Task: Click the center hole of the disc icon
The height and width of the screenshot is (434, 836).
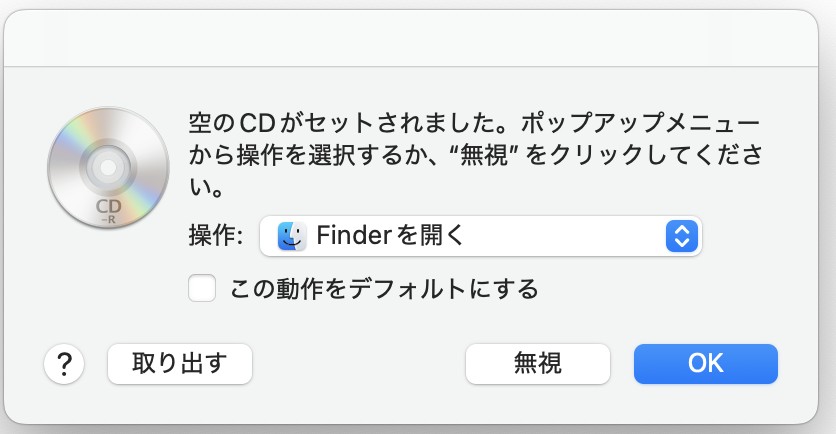Action: [x=108, y=167]
